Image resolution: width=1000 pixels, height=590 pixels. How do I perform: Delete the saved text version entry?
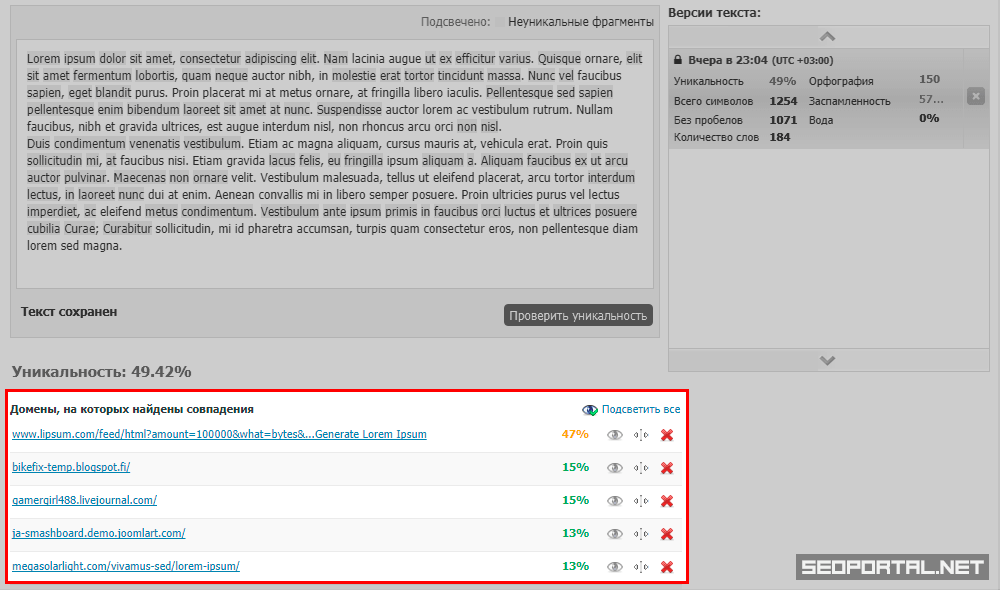coord(976,96)
